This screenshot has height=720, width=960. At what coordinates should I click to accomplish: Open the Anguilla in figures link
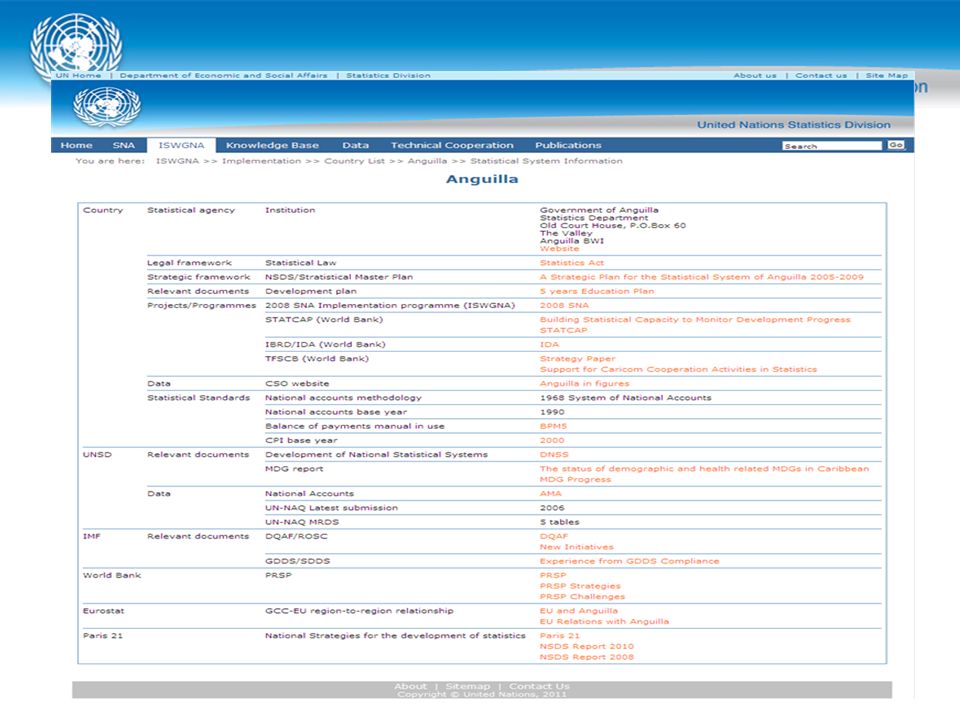(x=584, y=383)
